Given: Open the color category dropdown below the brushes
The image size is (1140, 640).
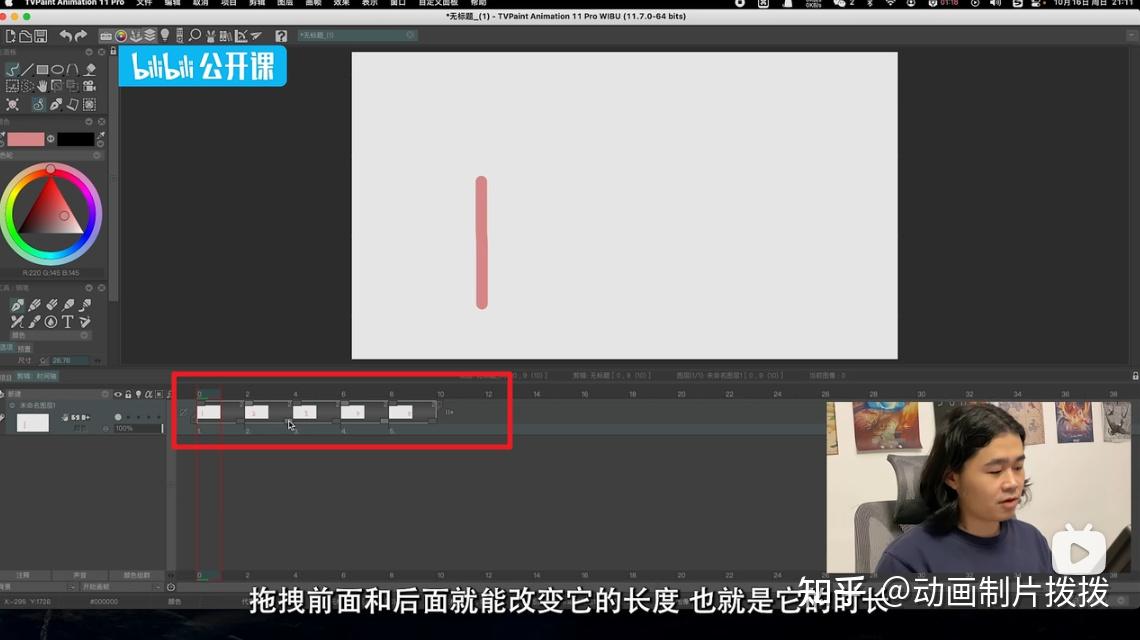Looking at the screenshot, I should click(x=84, y=335).
